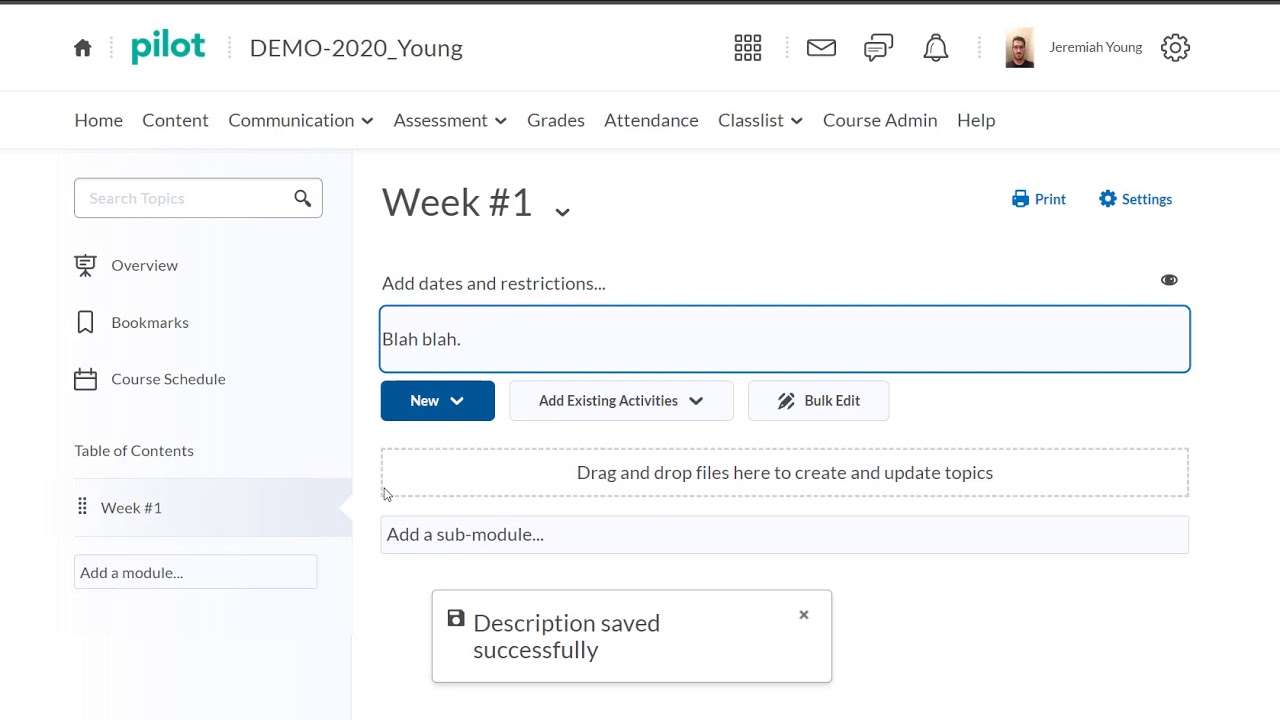Click Add dates and restrictions
Screen dimensions: 1280x720
pos(494,283)
